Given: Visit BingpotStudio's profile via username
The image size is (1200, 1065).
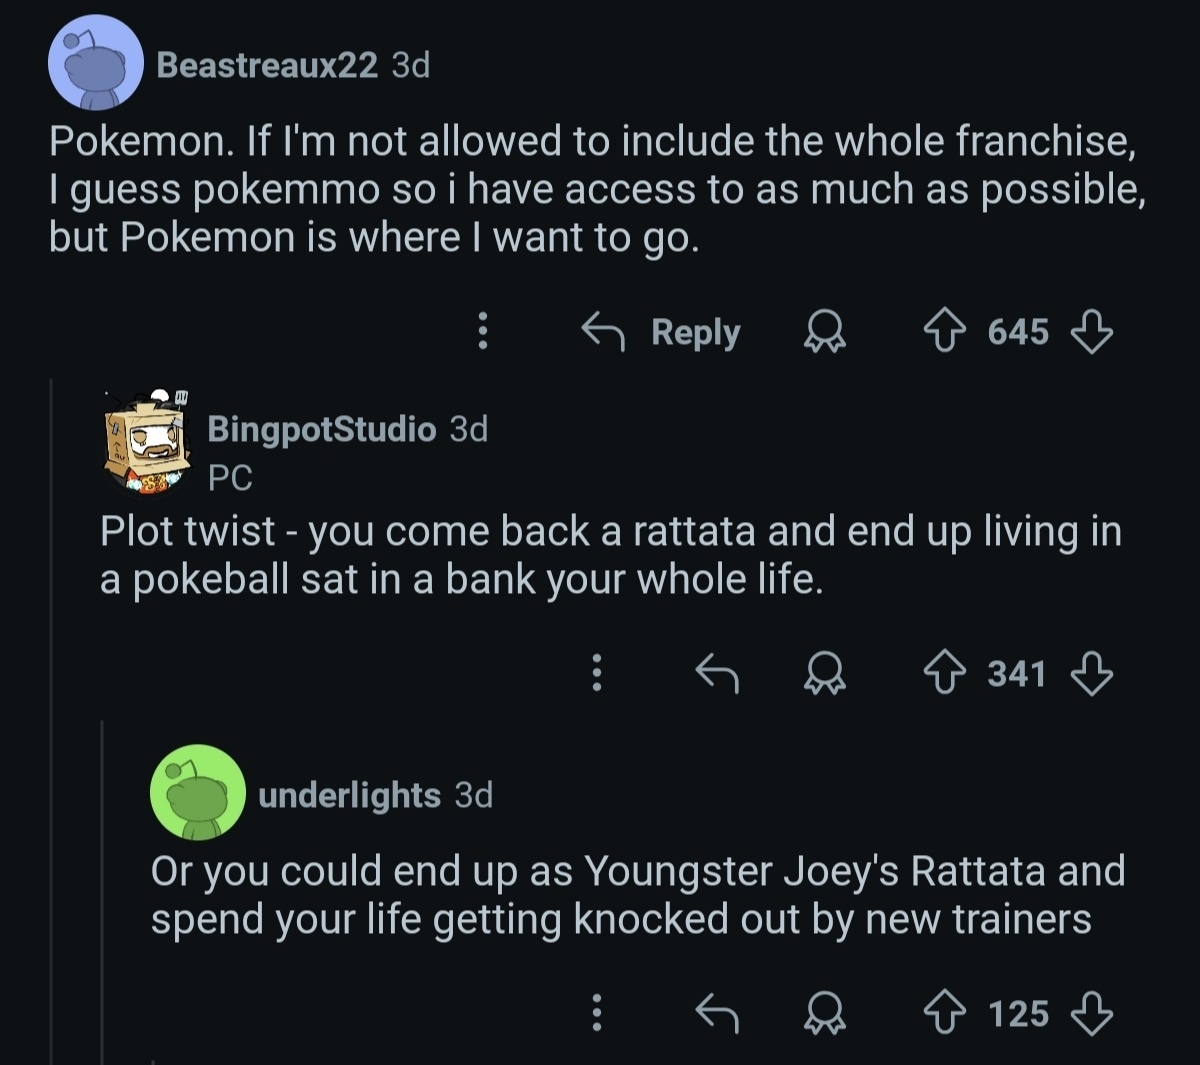Looking at the screenshot, I should [321, 429].
